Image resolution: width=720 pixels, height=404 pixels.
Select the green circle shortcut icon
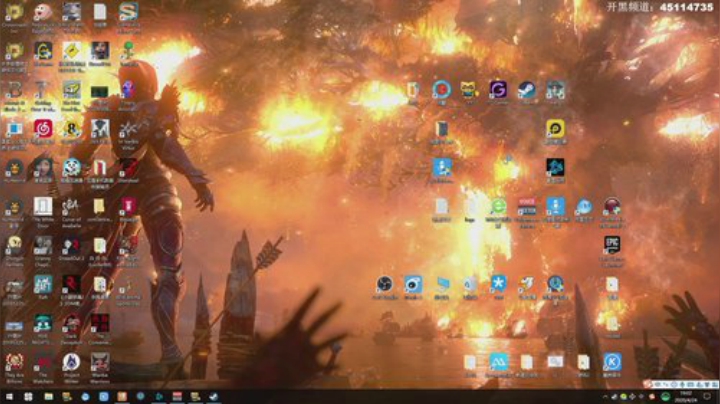point(498,207)
